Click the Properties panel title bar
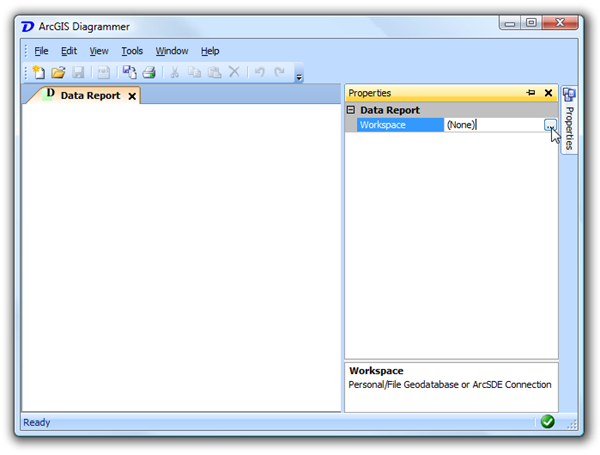This screenshot has height=455, width=600. pos(452,93)
